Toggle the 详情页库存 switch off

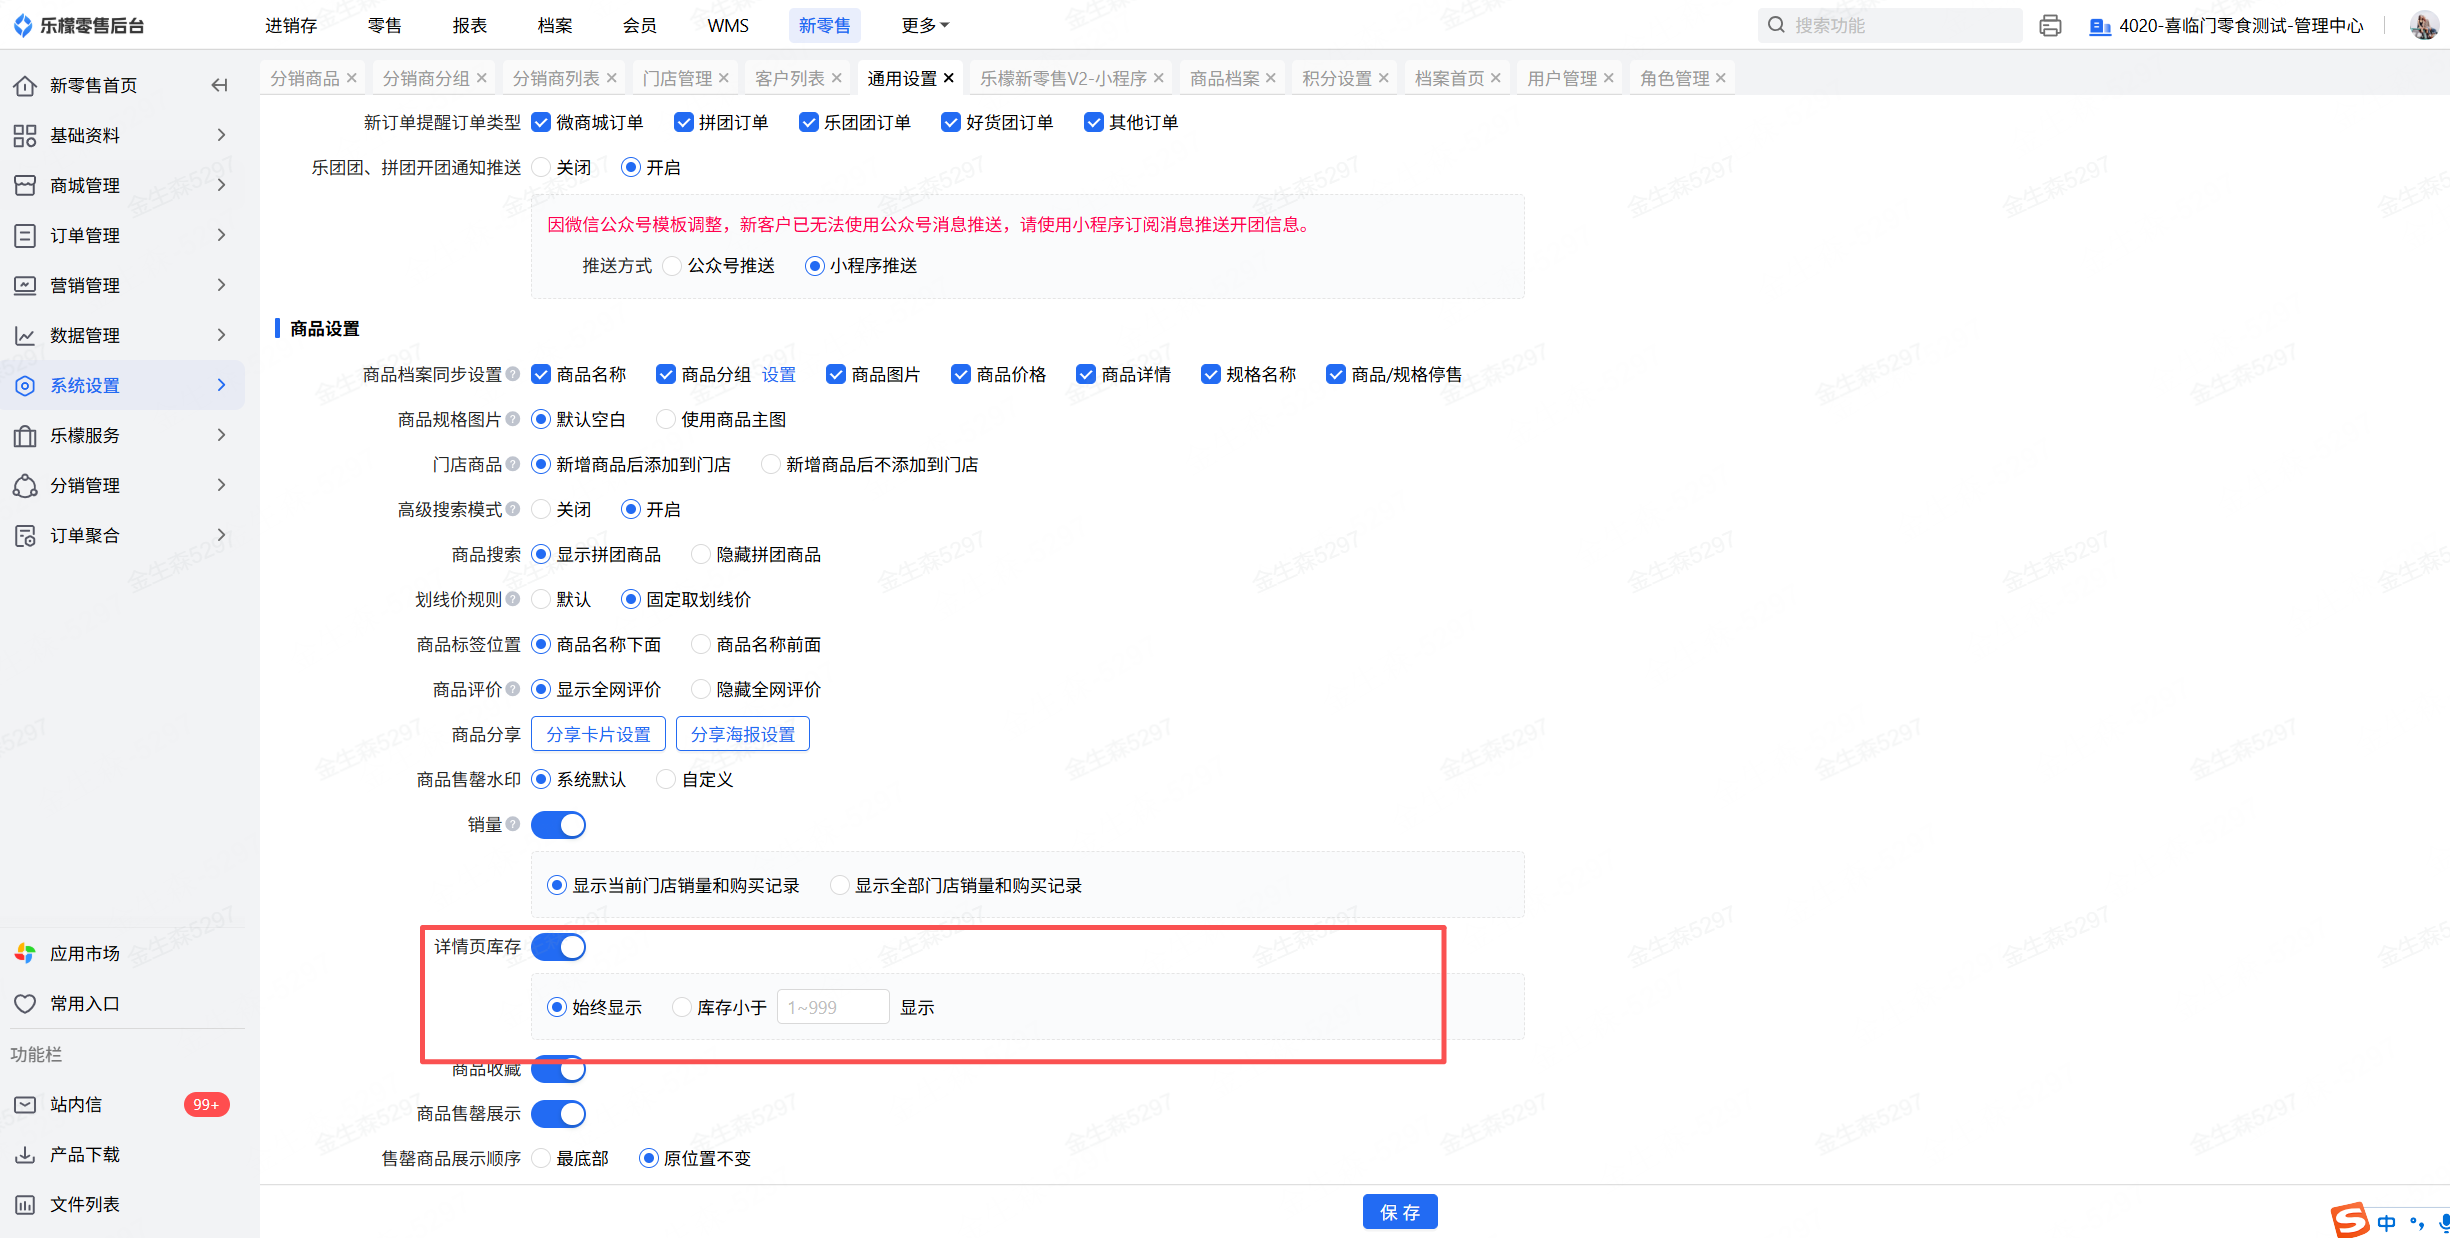(558, 946)
